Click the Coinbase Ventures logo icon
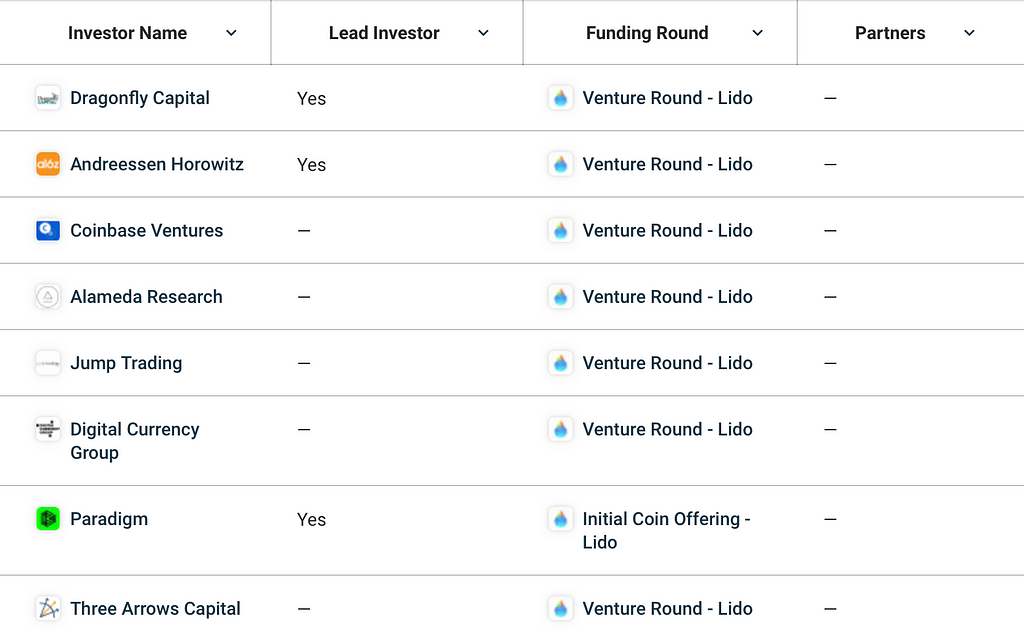The width and height of the screenshot is (1024, 637). point(48,230)
